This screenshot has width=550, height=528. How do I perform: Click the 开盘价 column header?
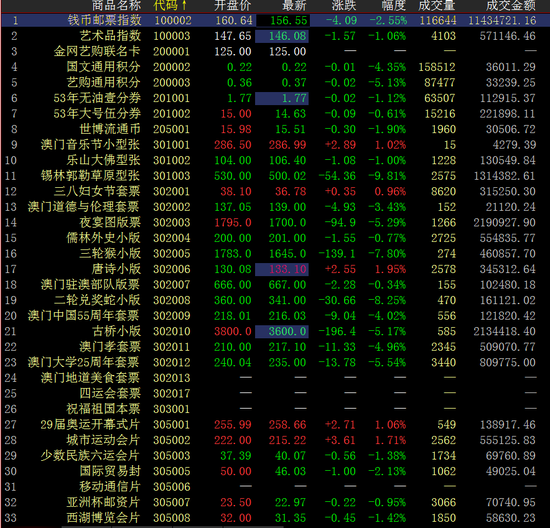(x=233, y=5)
